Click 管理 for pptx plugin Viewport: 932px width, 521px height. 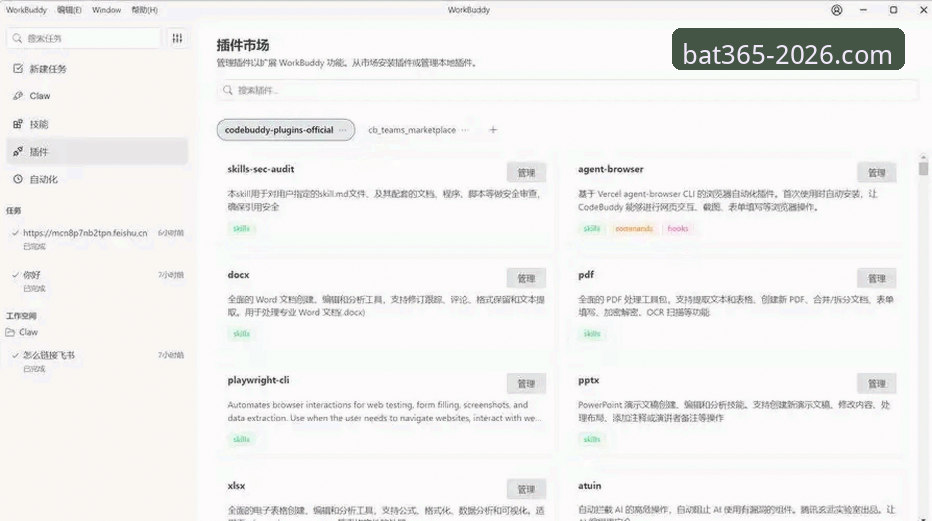tap(877, 384)
